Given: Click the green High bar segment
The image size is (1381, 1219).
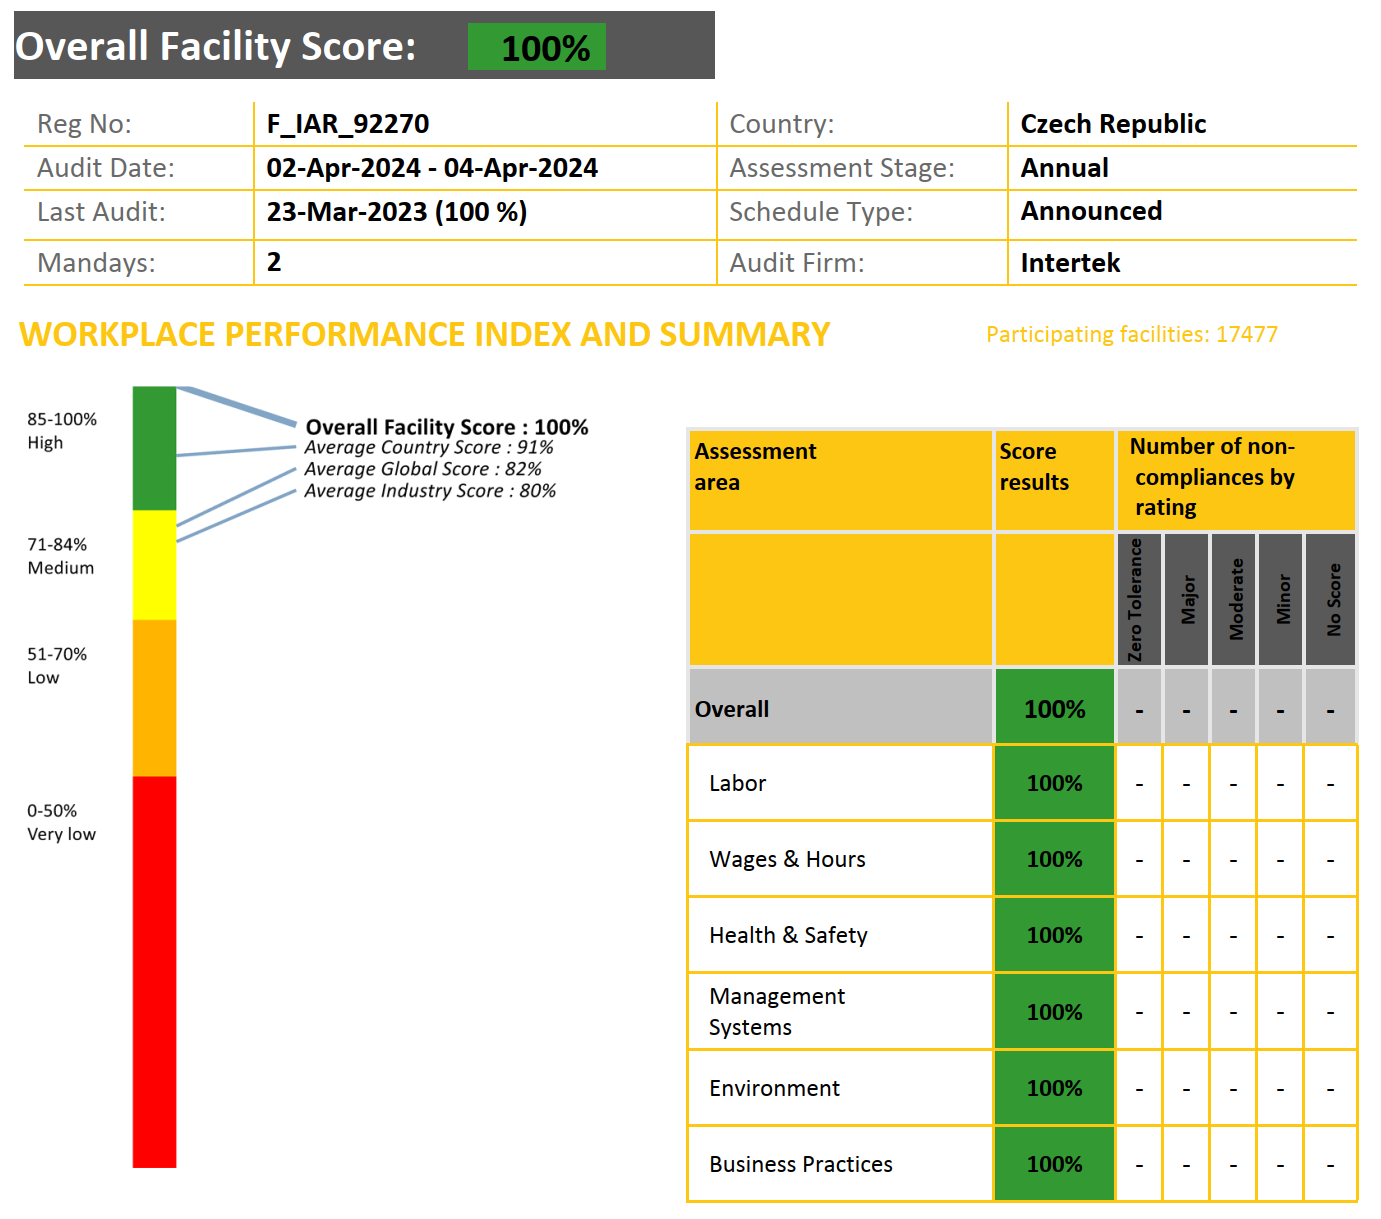Looking at the screenshot, I should (154, 448).
